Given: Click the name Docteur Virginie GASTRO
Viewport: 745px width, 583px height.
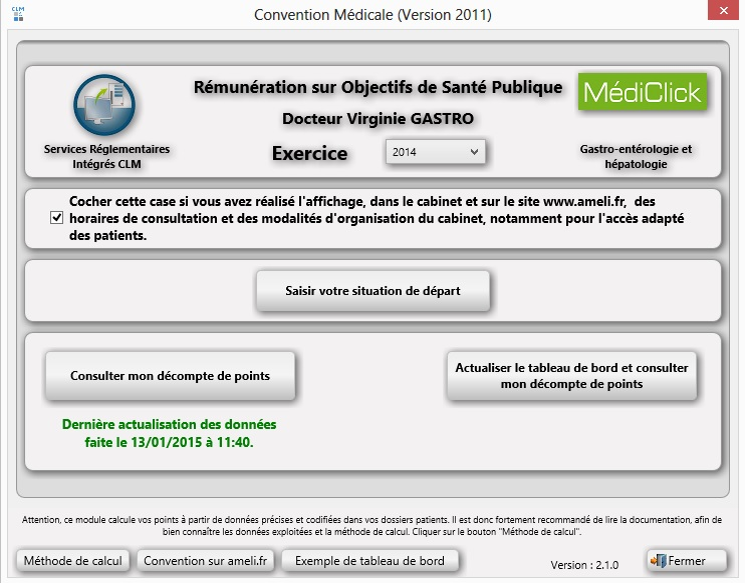Looking at the screenshot, I should click(x=378, y=118).
